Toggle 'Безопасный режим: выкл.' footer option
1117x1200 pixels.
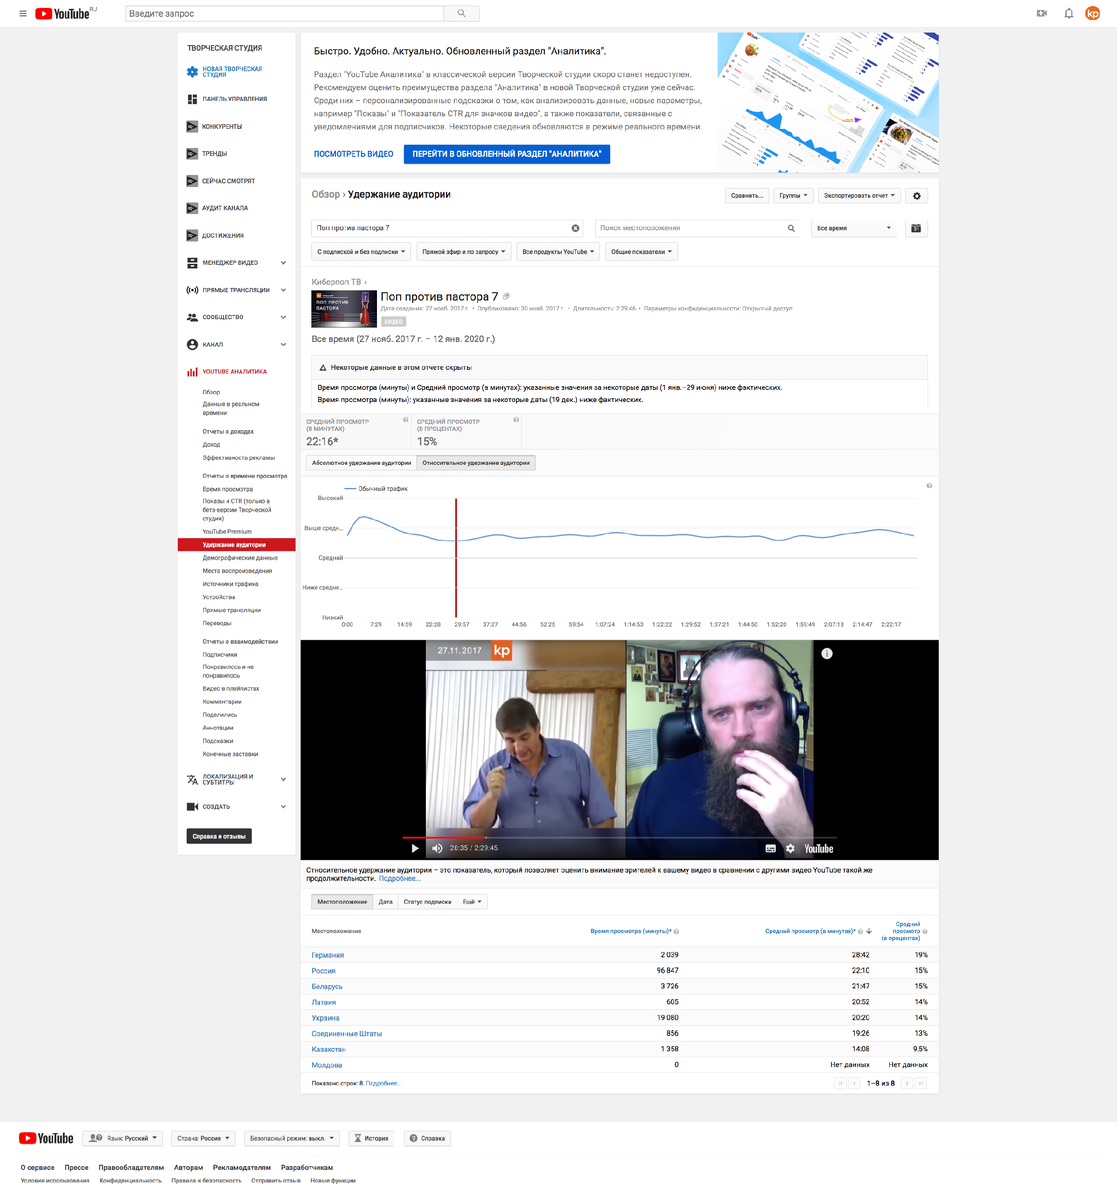point(291,1138)
